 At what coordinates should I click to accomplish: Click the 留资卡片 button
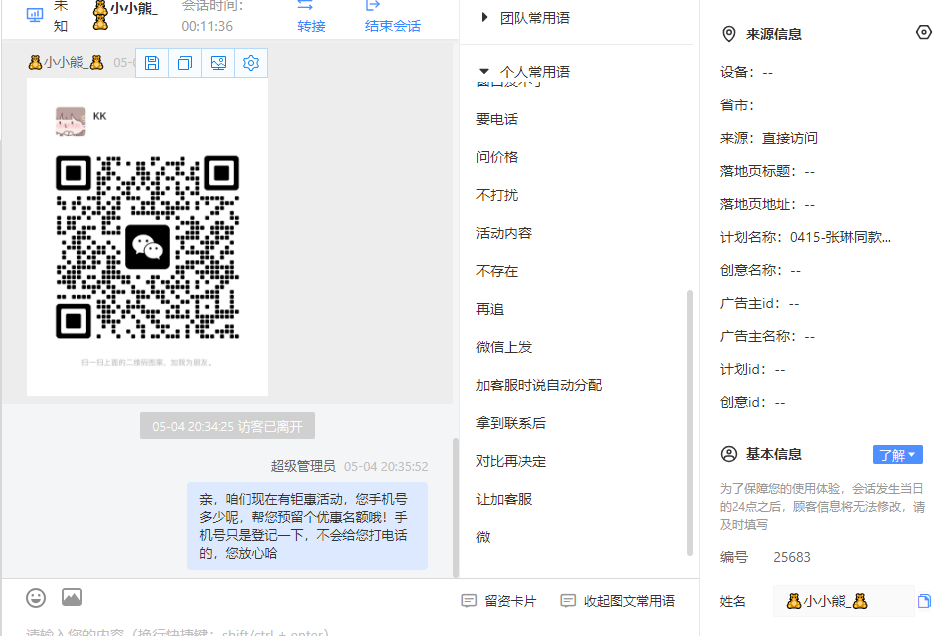click(499, 601)
